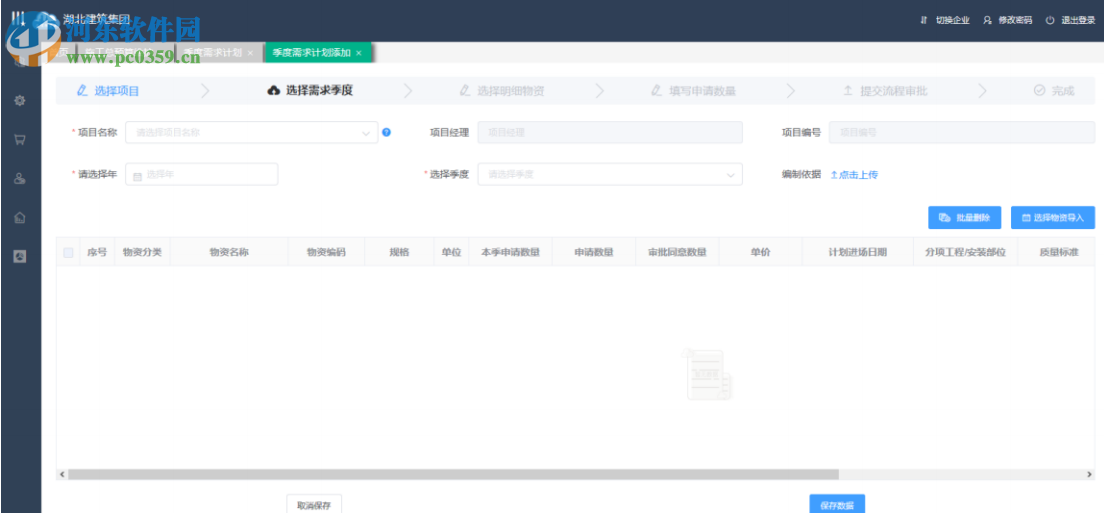
Task: Click the scrollbar left arrow
Action: click(62, 474)
